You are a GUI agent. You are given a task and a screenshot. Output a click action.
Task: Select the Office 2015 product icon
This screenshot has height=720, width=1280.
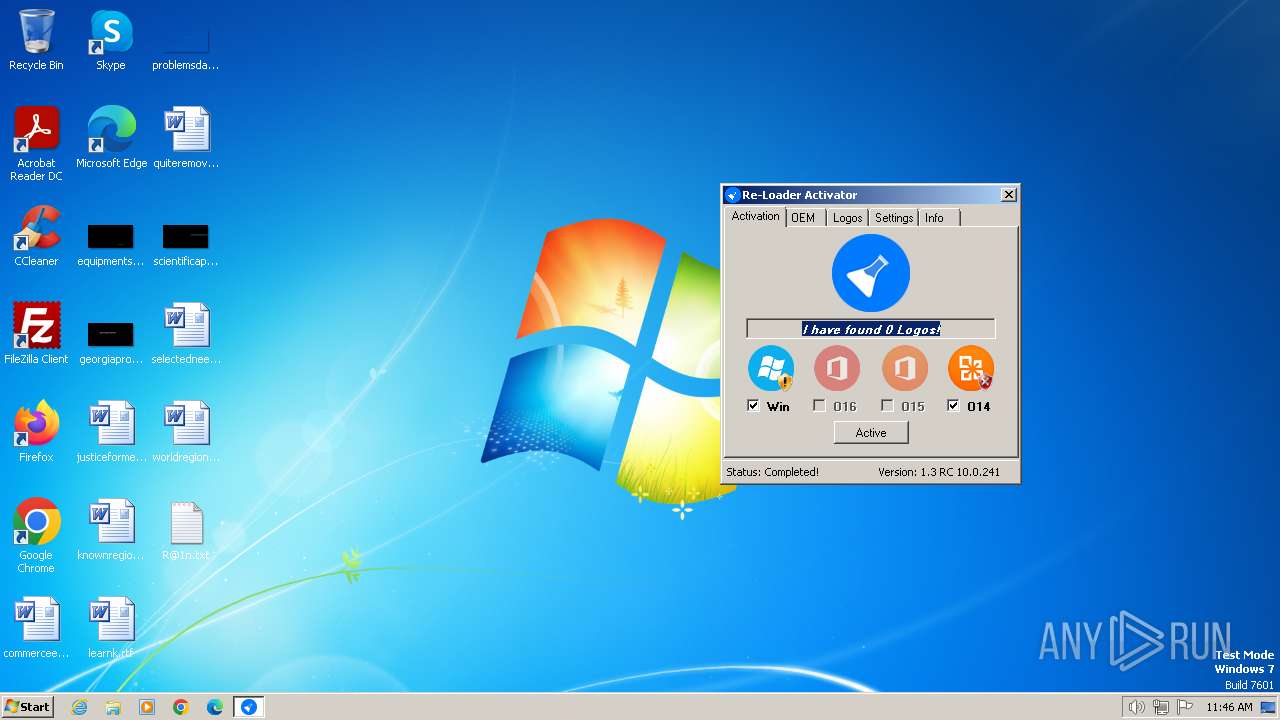click(x=905, y=368)
